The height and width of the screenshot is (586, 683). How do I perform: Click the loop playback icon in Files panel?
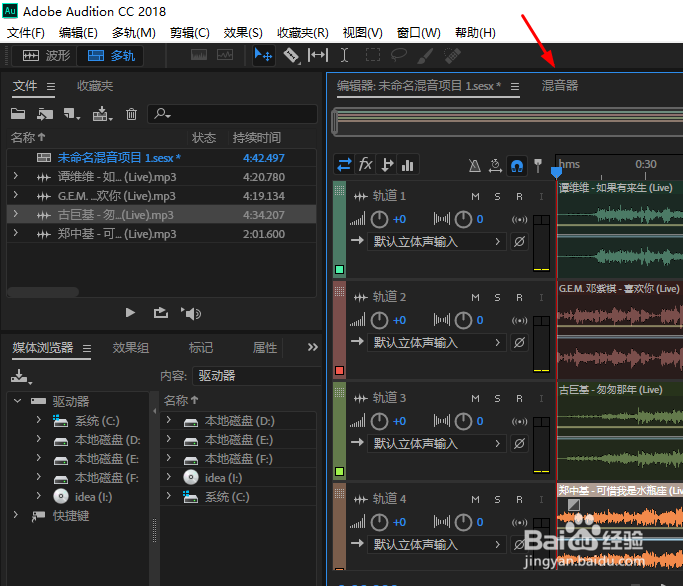click(x=161, y=313)
